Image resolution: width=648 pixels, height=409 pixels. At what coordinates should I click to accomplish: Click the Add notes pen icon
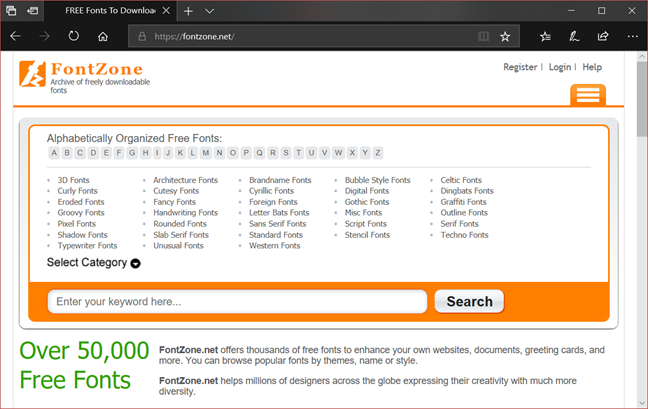(x=574, y=36)
